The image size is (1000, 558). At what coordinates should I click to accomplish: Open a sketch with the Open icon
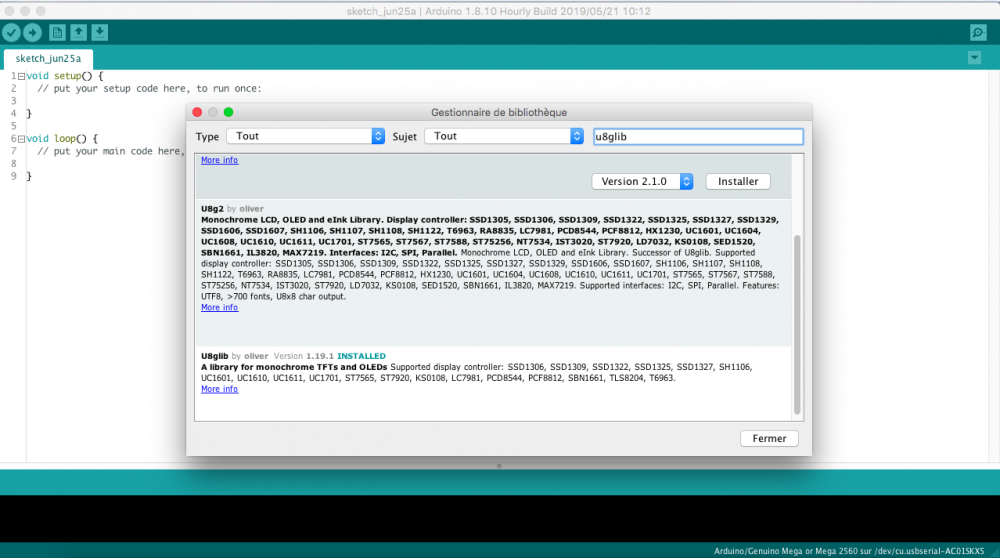(78, 33)
